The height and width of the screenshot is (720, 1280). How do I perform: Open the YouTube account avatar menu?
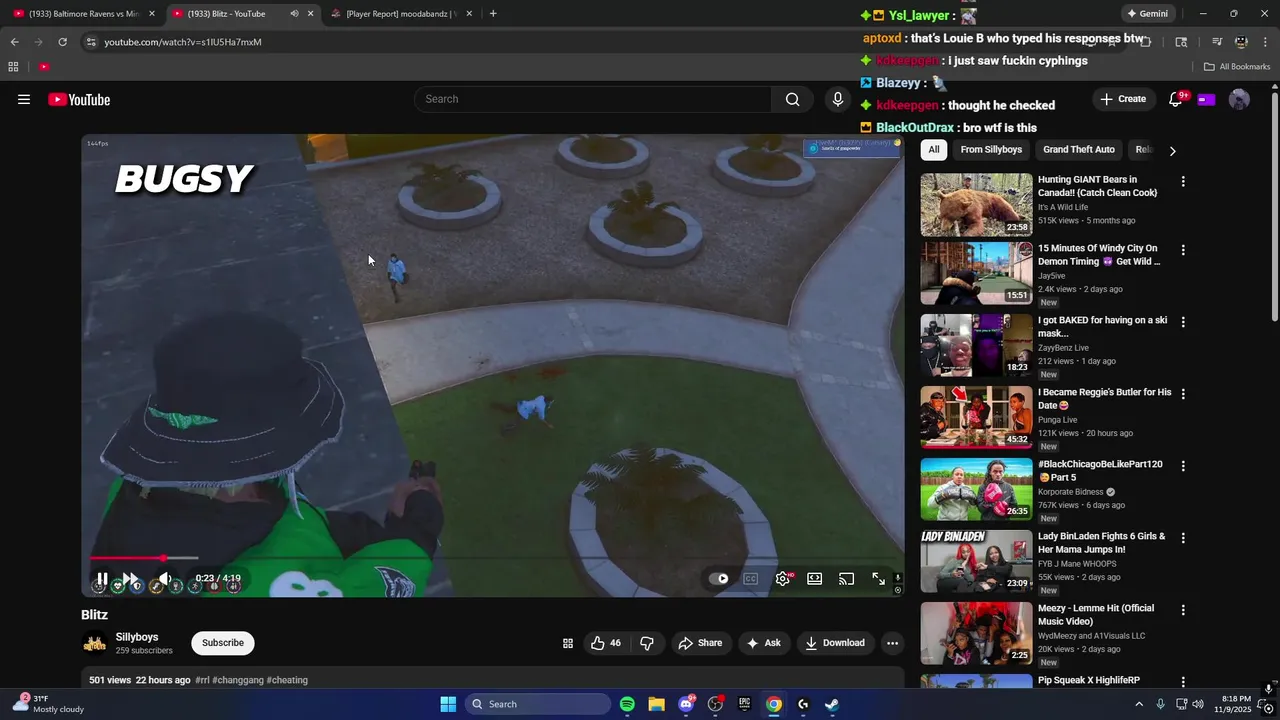click(1239, 99)
